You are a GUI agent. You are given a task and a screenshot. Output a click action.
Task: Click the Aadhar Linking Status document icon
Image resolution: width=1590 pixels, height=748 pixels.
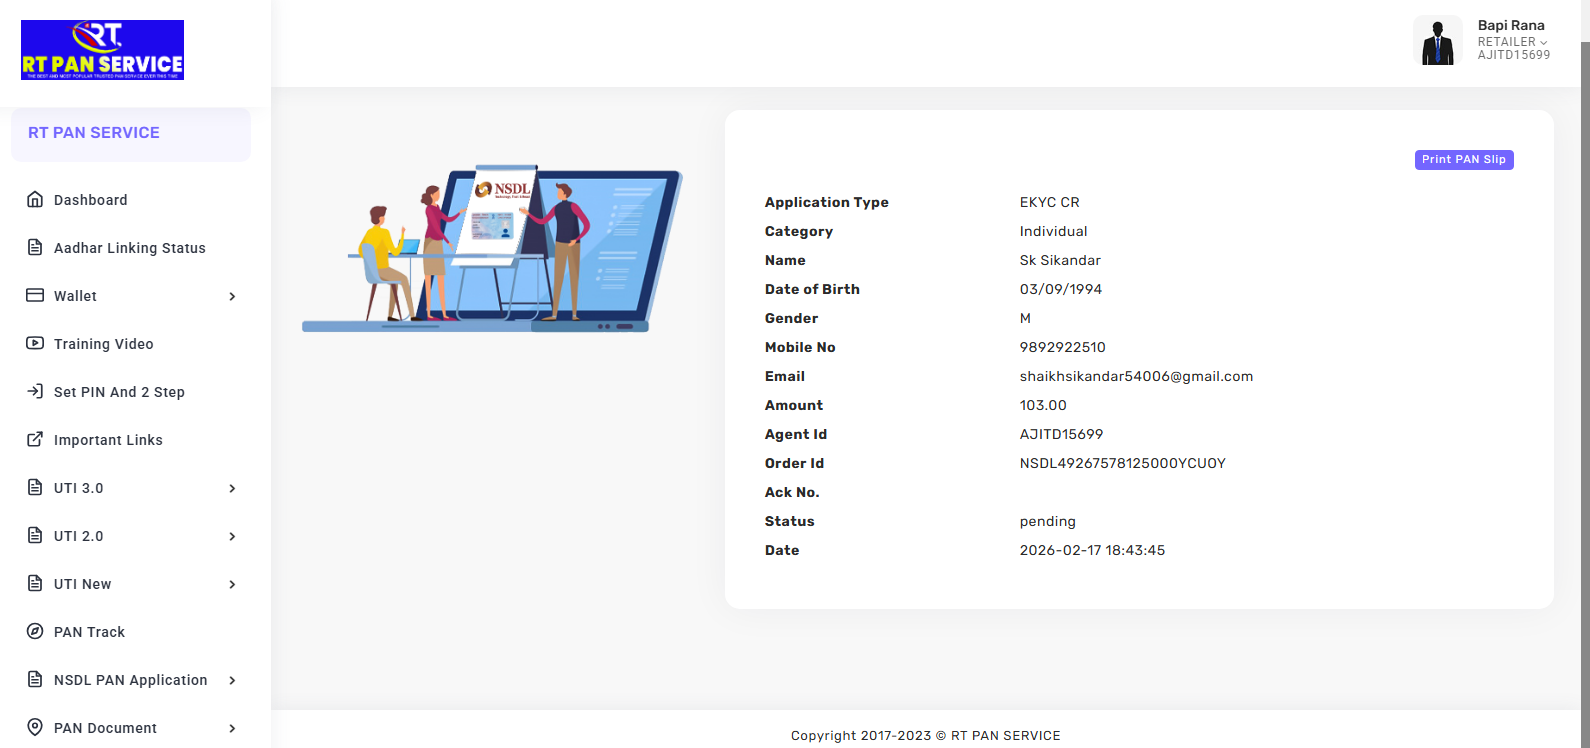tap(35, 247)
